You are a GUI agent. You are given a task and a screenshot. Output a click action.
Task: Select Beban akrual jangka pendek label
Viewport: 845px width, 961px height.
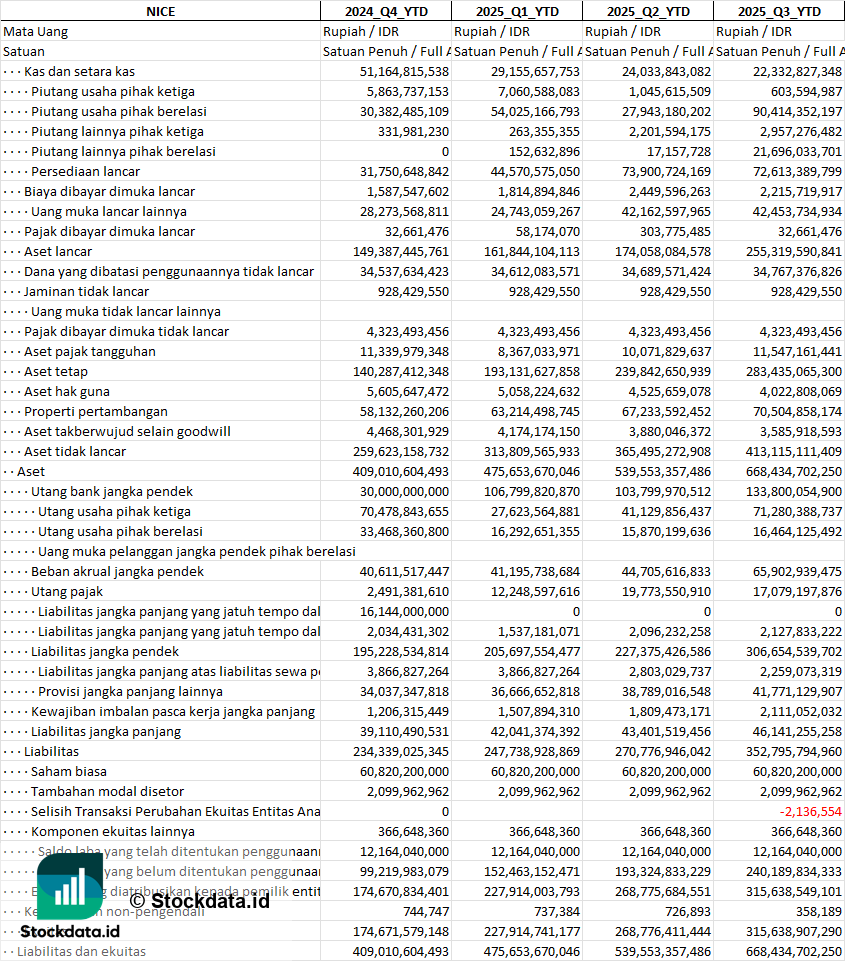pos(118,572)
